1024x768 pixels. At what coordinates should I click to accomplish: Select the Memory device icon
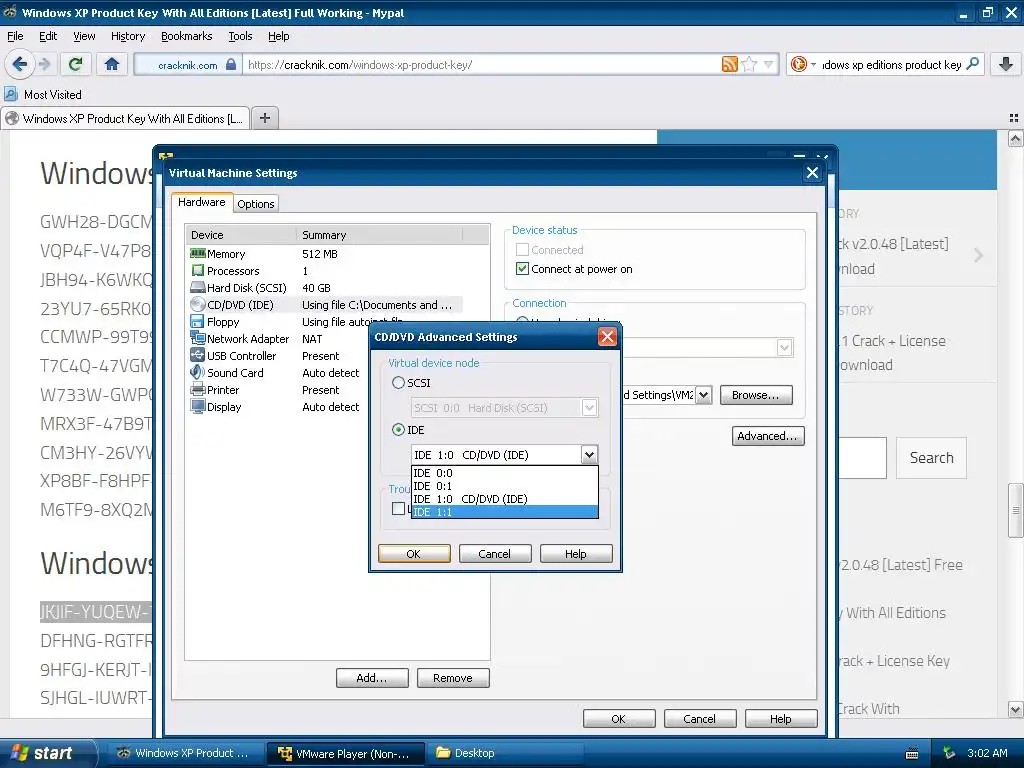click(x=198, y=253)
